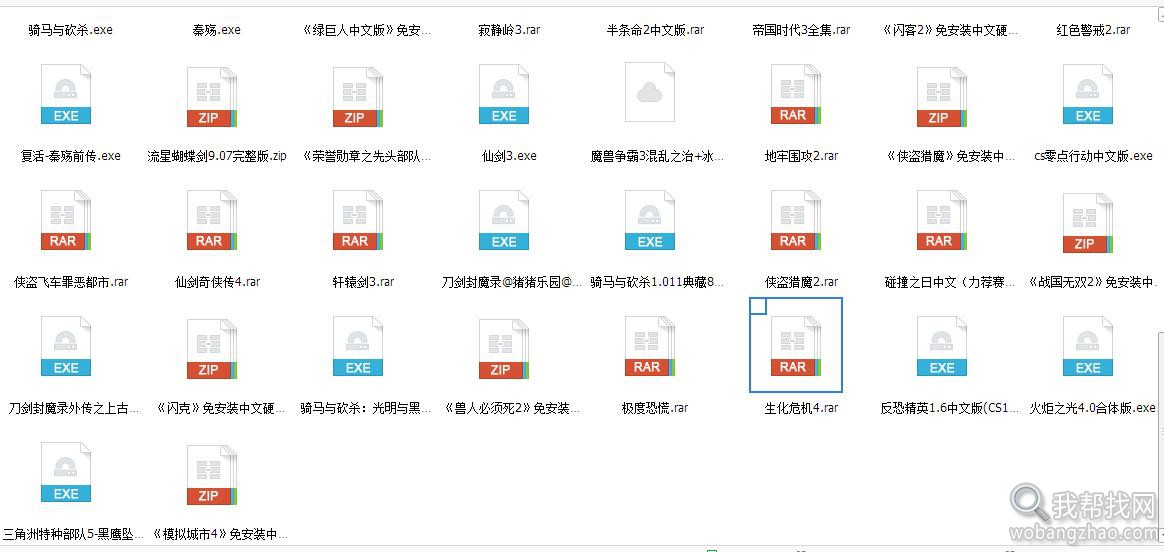Tick the checkbox on 生化危机4.rar
The height and width of the screenshot is (552, 1164).
(758, 306)
